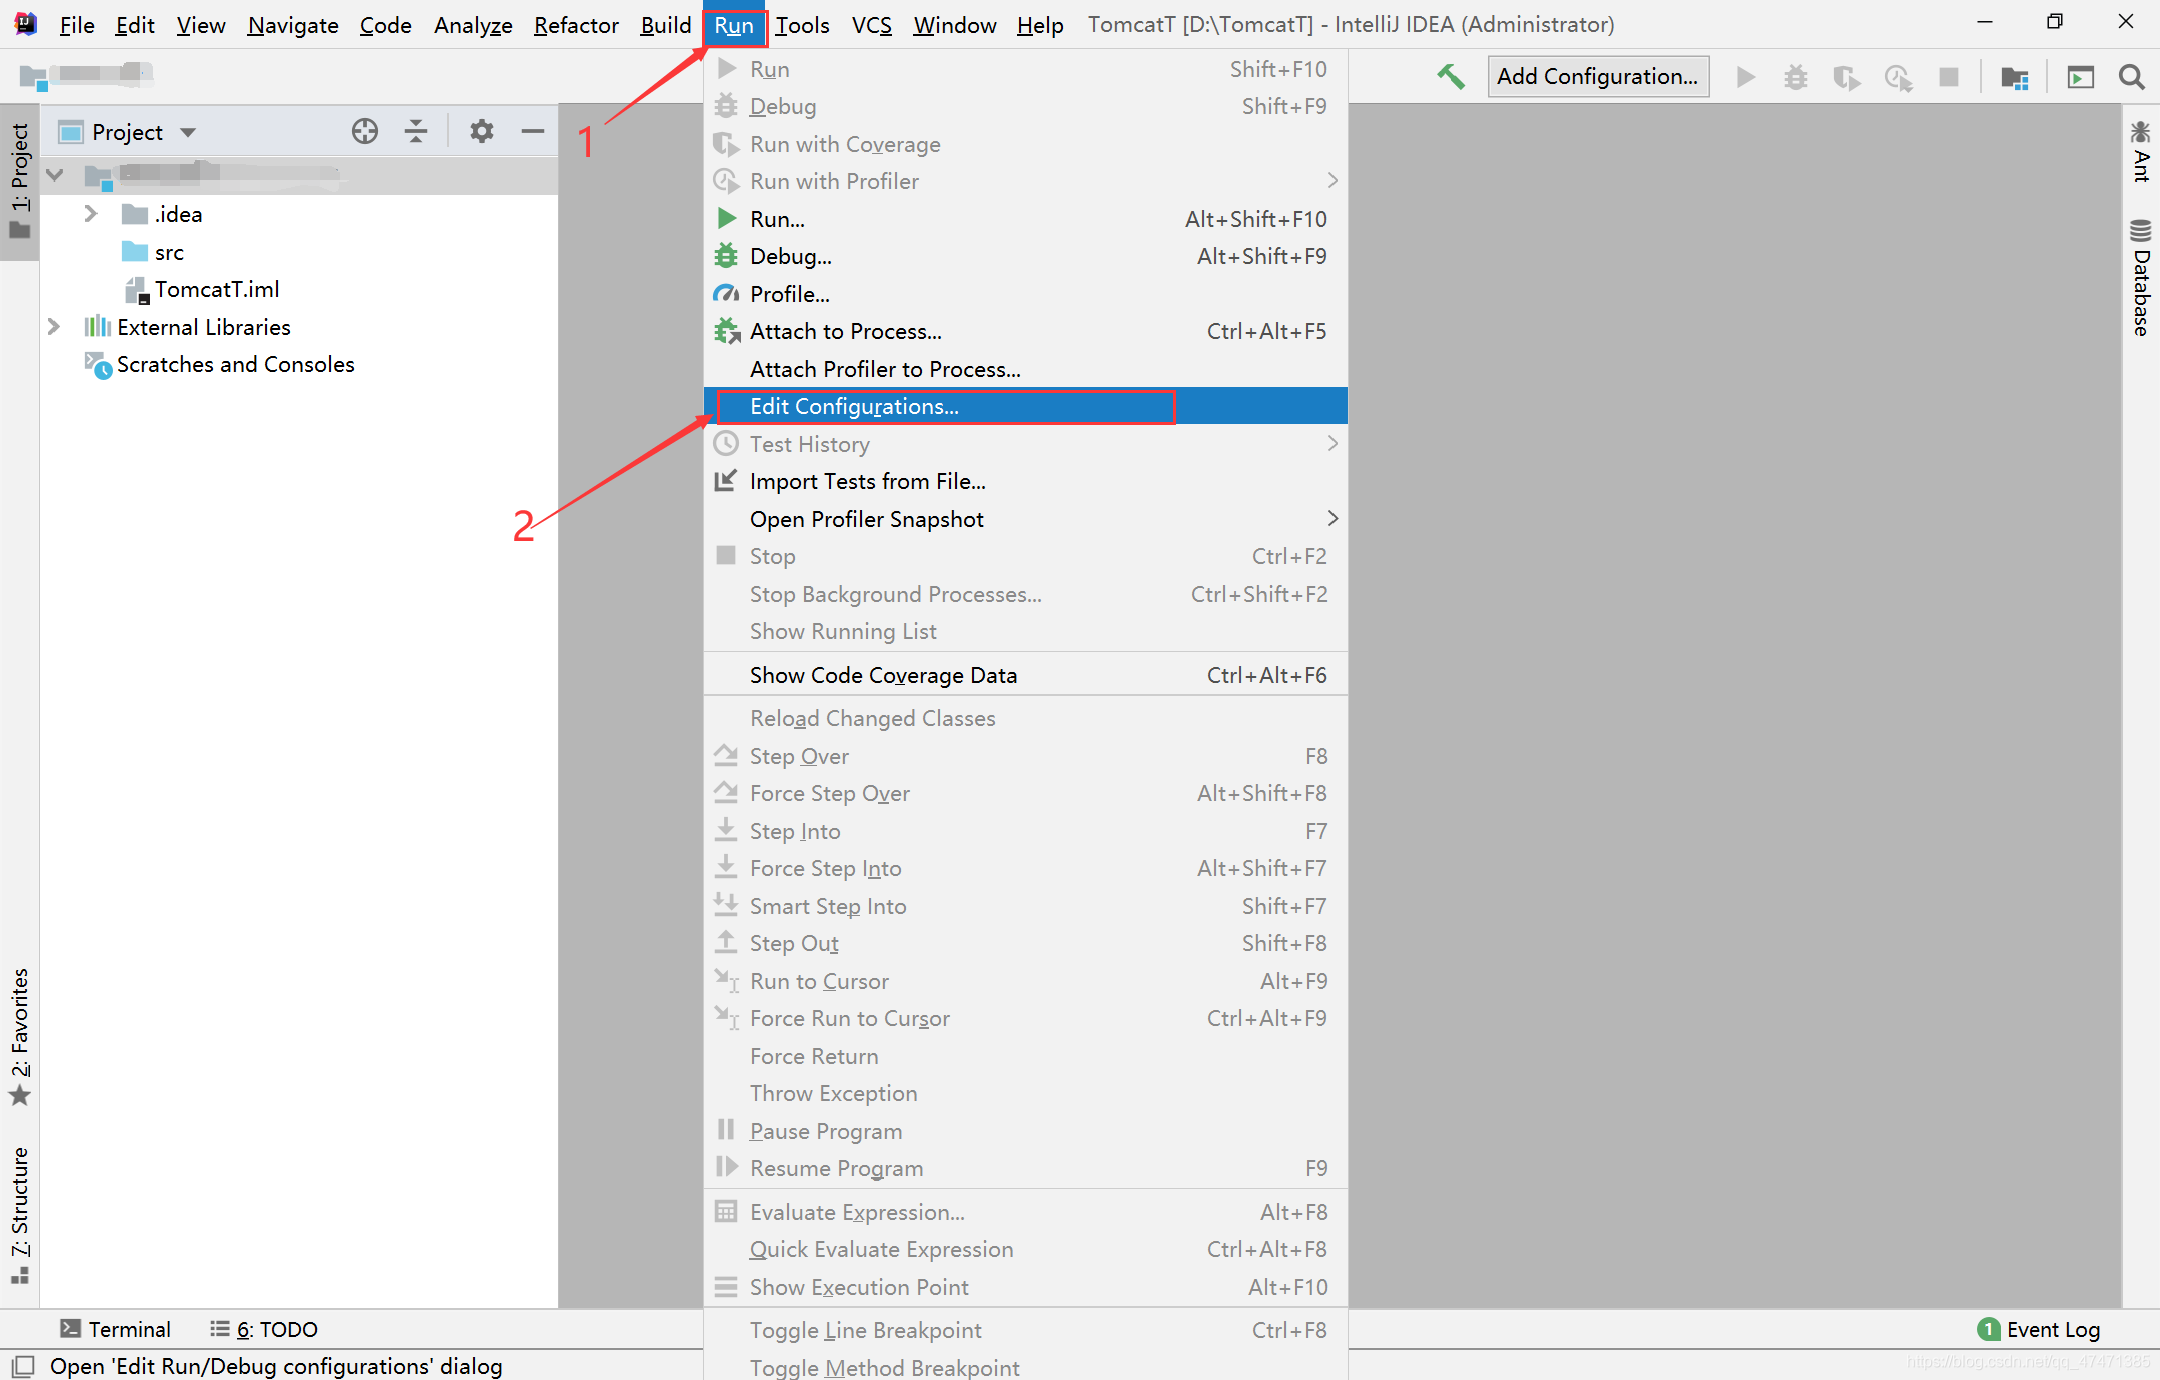Open the VCS menu
The width and height of the screenshot is (2160, 1380).
tap(871, 25)
